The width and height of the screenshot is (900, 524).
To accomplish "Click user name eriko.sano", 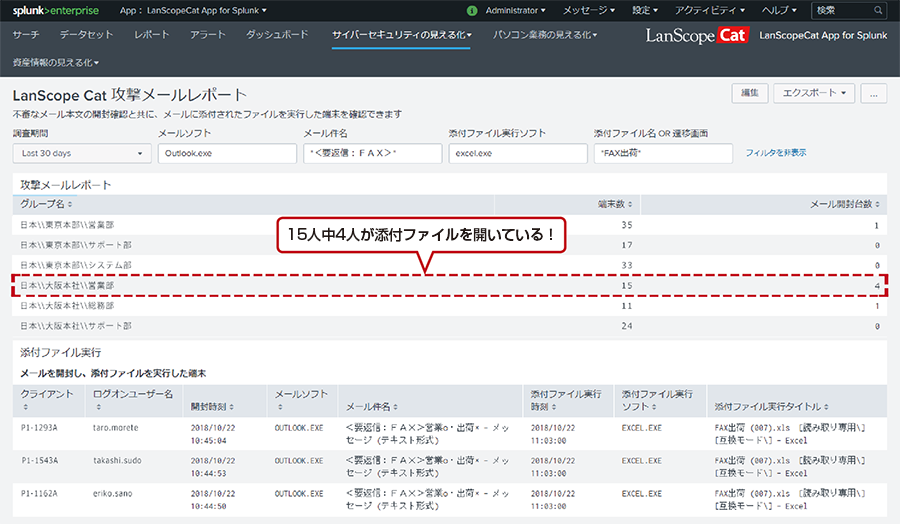I will click(112, 494).
